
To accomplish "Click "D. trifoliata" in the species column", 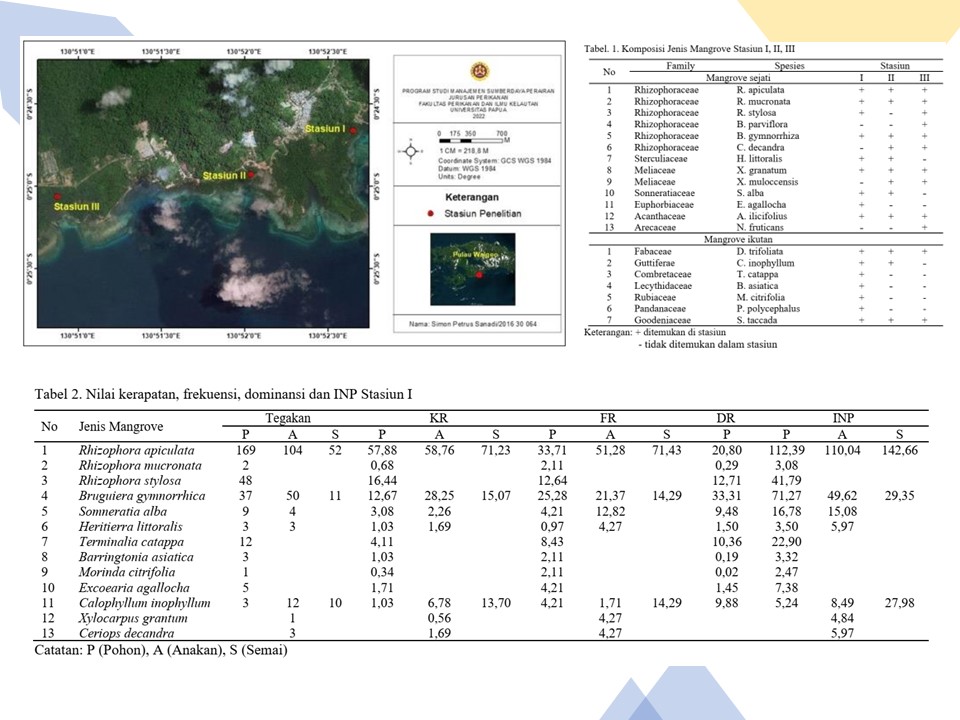I will tap(760, 251).
